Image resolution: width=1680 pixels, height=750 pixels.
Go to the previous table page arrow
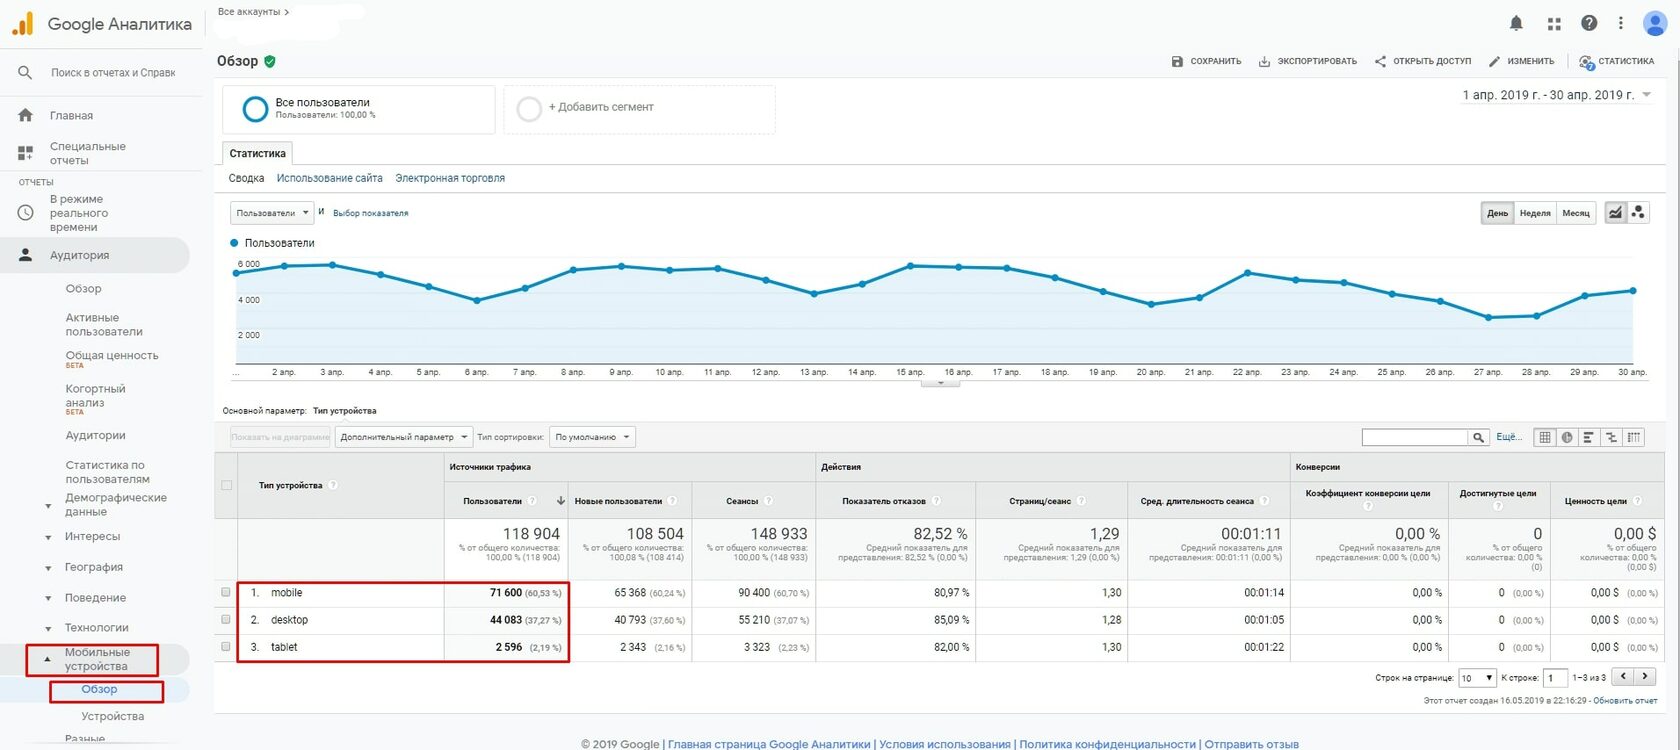1623,677
